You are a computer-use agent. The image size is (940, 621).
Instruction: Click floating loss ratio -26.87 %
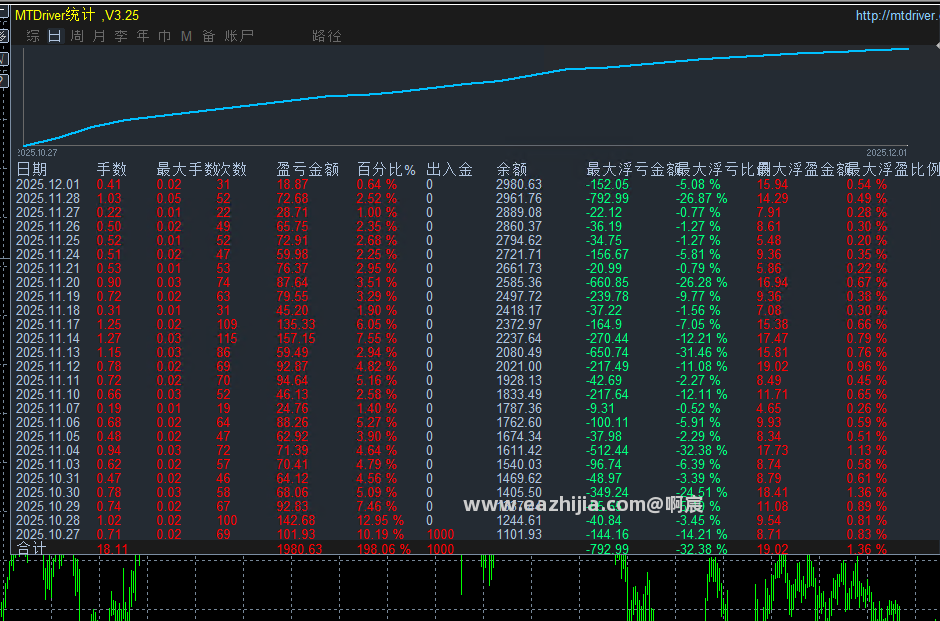[701, 198]
